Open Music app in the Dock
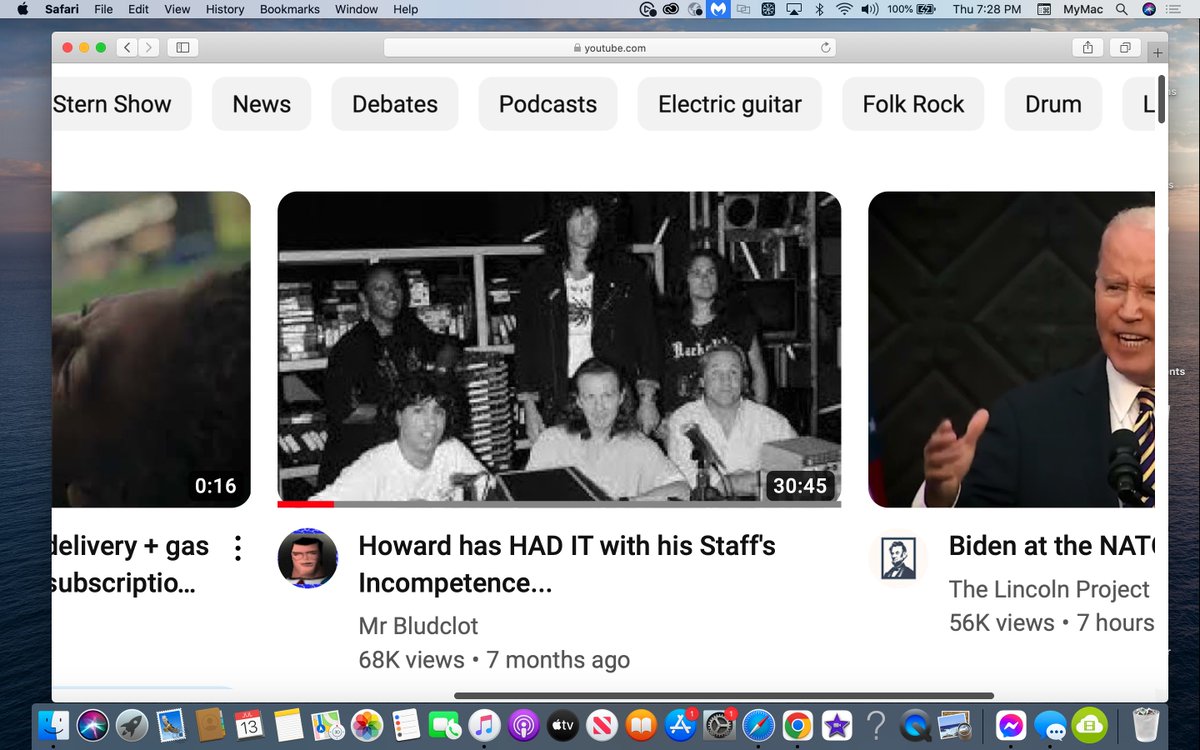 [x=484, y=724]
